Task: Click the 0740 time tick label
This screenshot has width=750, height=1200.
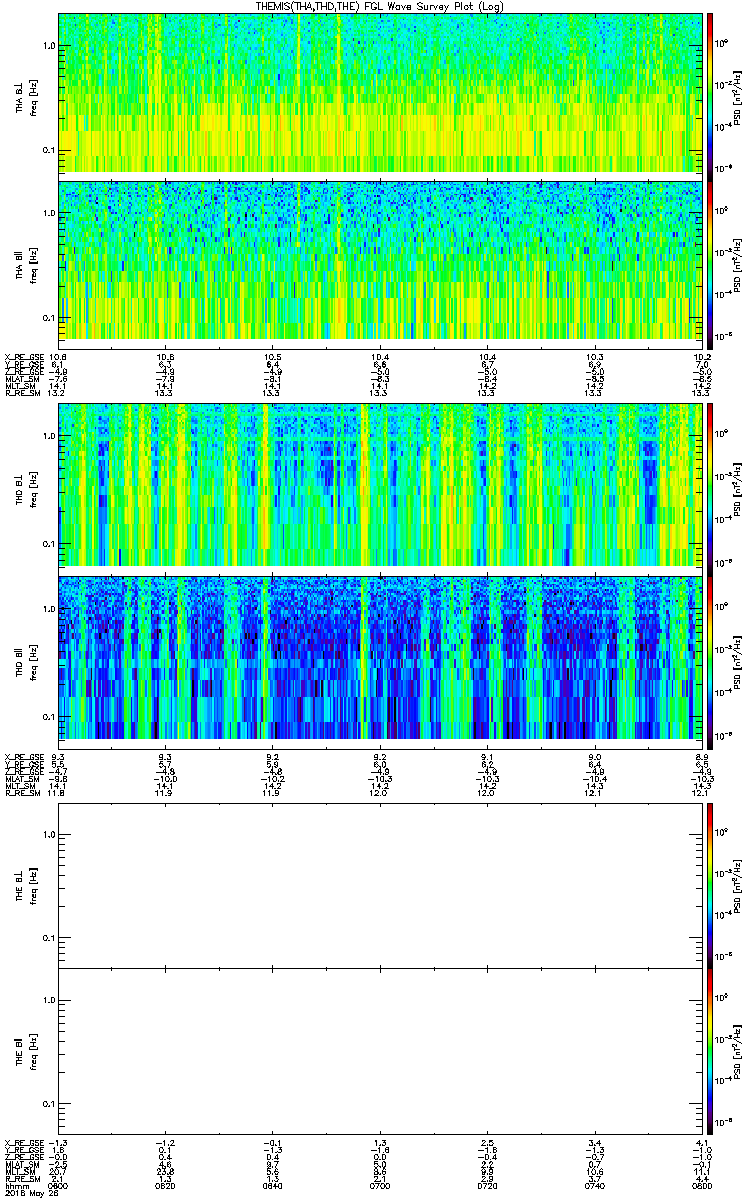Action: [594, 1185]
